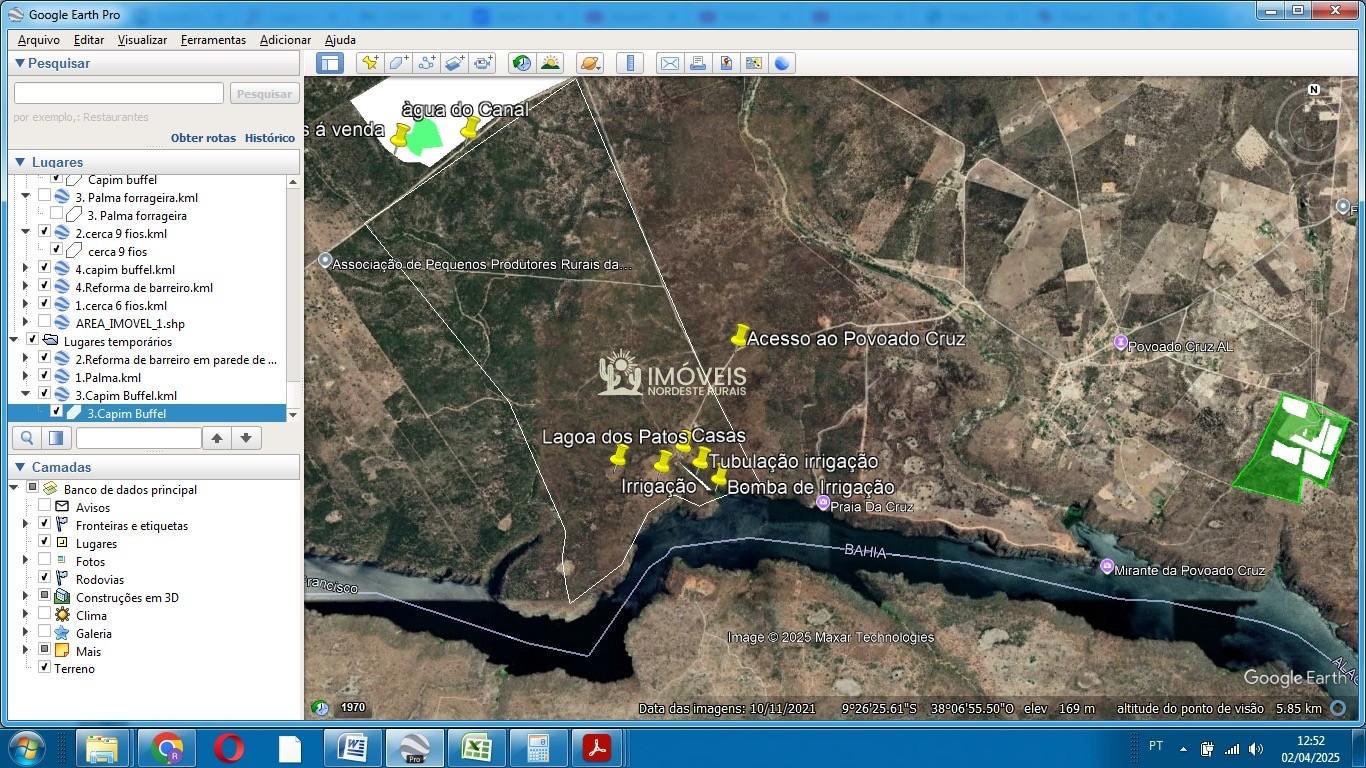Open the ruler measurement tool
The image size is (1366, 768).
click(x=630, y=63)
